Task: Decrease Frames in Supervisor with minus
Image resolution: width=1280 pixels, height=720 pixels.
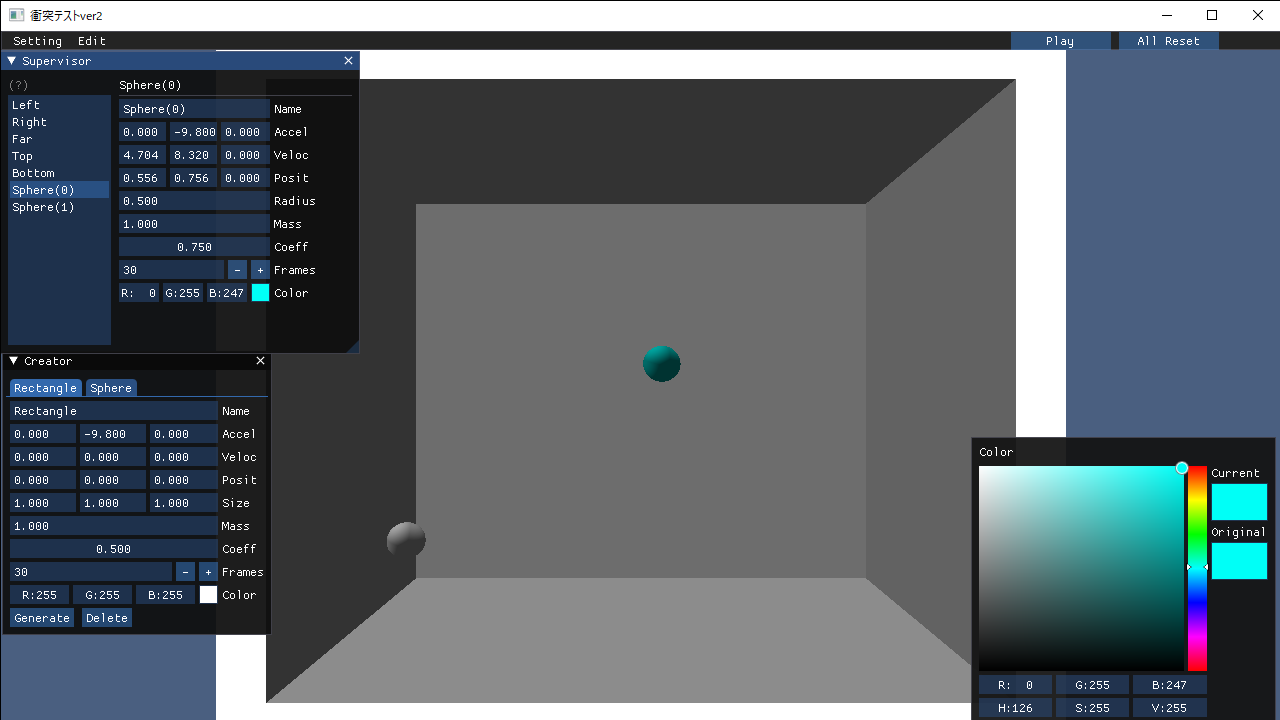Action: pyautogui.click(x=237, y=270)
